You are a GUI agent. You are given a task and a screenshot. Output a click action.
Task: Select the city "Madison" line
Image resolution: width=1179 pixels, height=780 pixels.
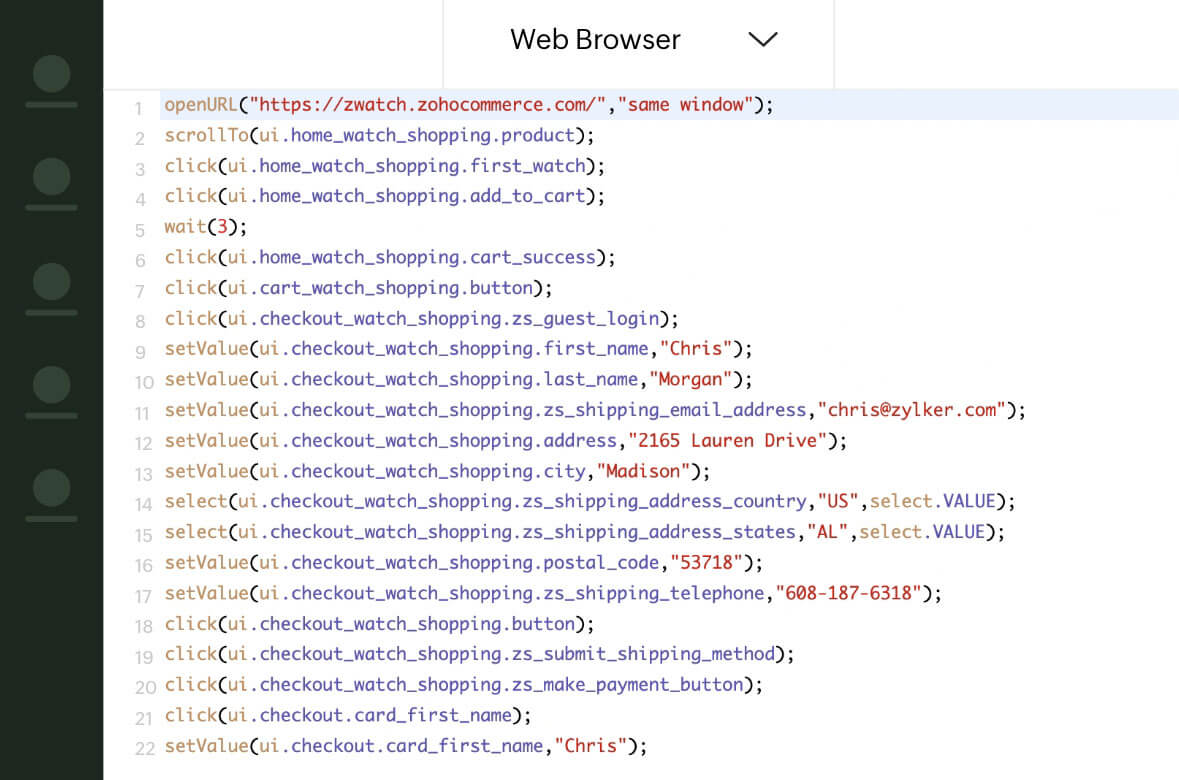(x=437, y=471)
